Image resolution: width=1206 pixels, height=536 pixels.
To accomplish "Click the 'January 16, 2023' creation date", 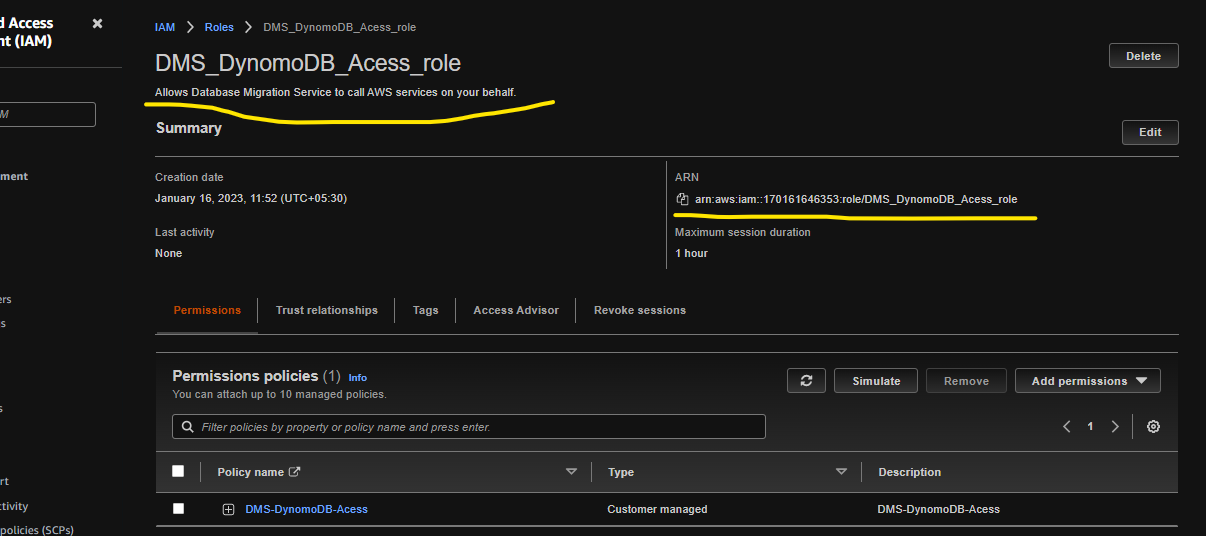I will click(x=251, y=198).
